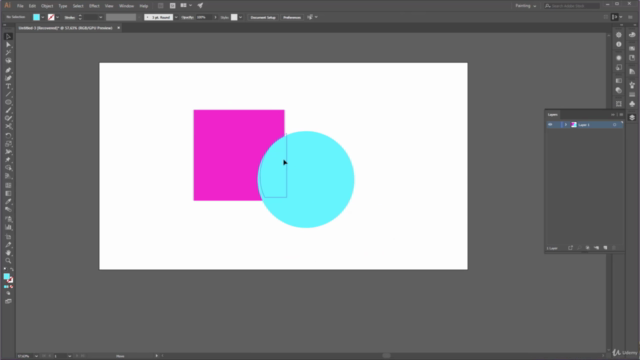Click the Document Setup button
This screenshot has width=640, height=360.
[263, 17]
